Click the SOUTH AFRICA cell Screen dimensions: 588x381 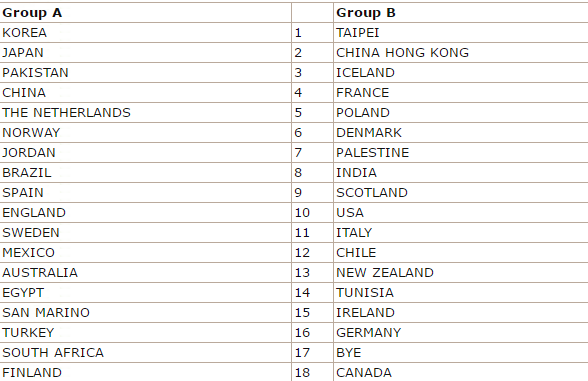click(145, 352)
